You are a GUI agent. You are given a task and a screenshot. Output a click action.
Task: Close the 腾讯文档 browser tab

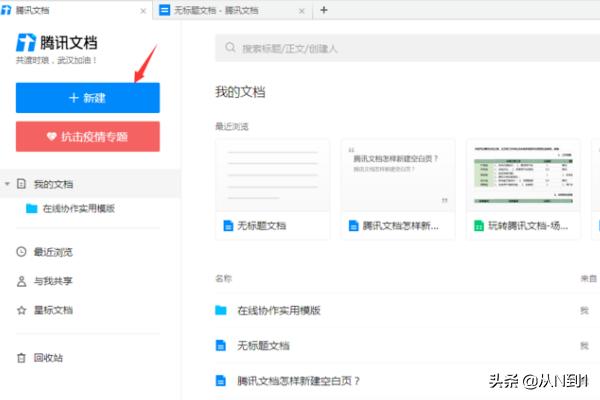click(143, 11)
